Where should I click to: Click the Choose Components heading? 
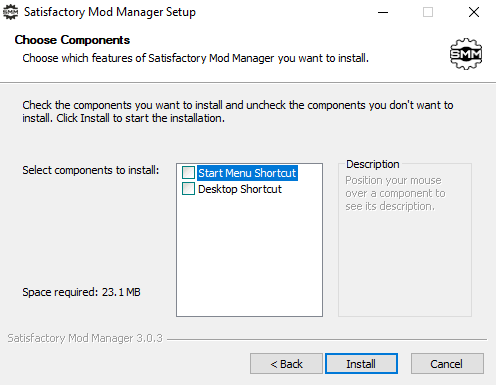72,40
